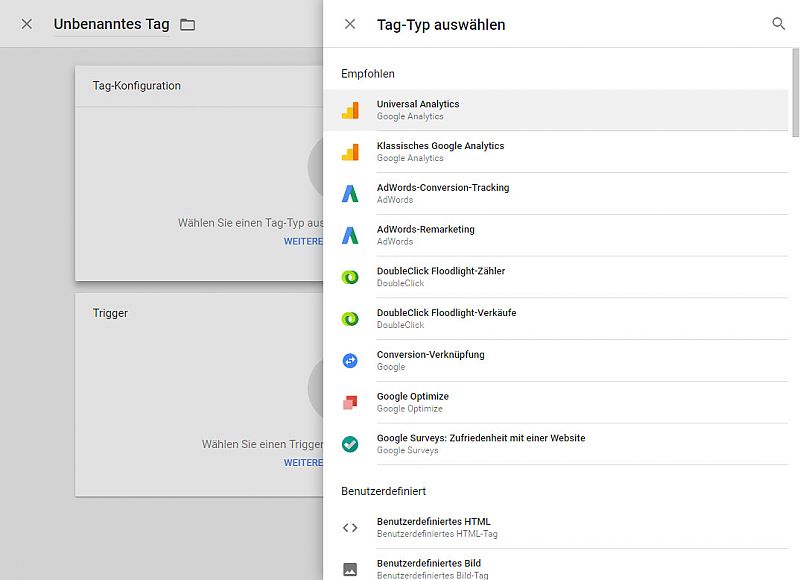Click the tag type list scrollbar
Screen dimensions: 800x580
point(795,93)
